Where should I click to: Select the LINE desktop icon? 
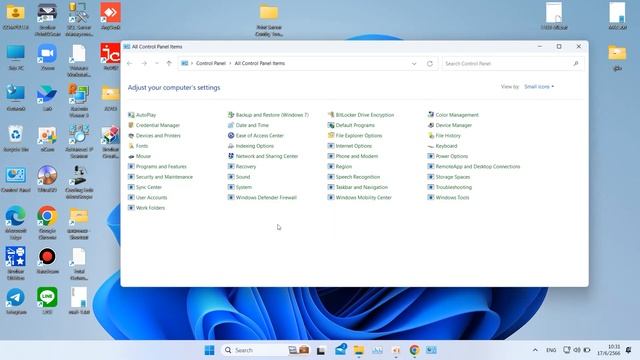[x=47, y=301]
